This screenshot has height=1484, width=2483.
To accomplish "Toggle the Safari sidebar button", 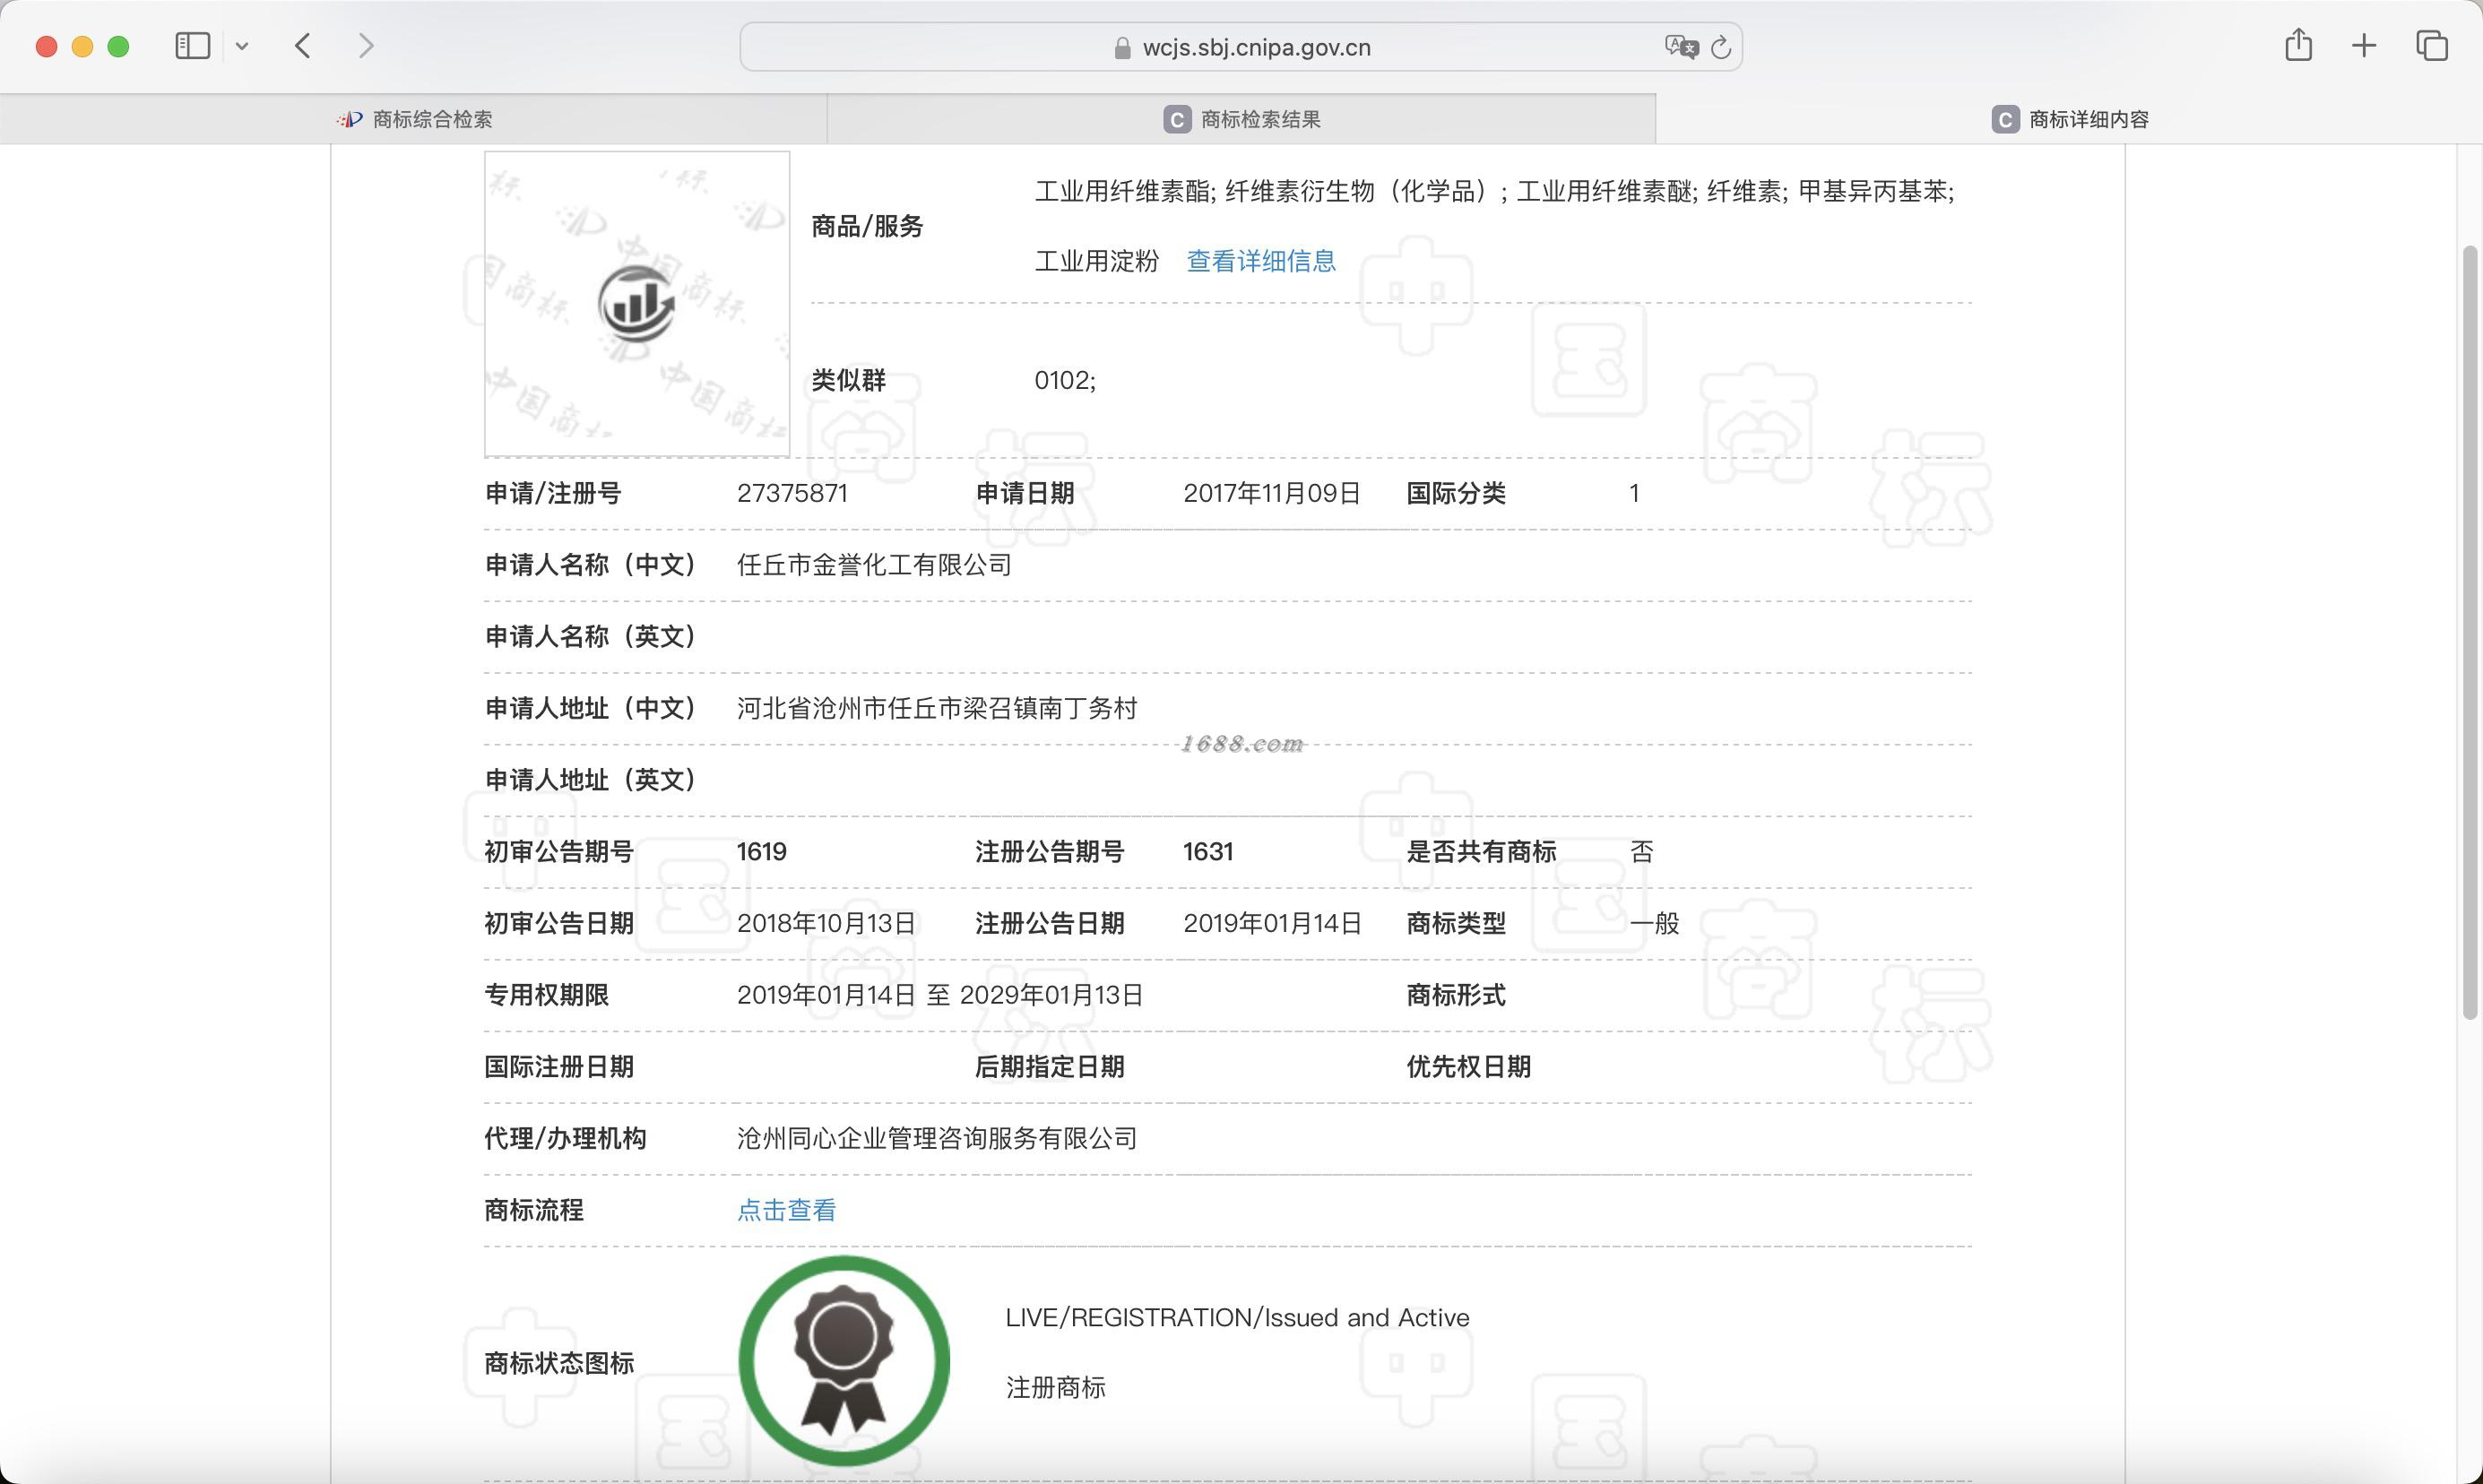I will pos(192,46).
